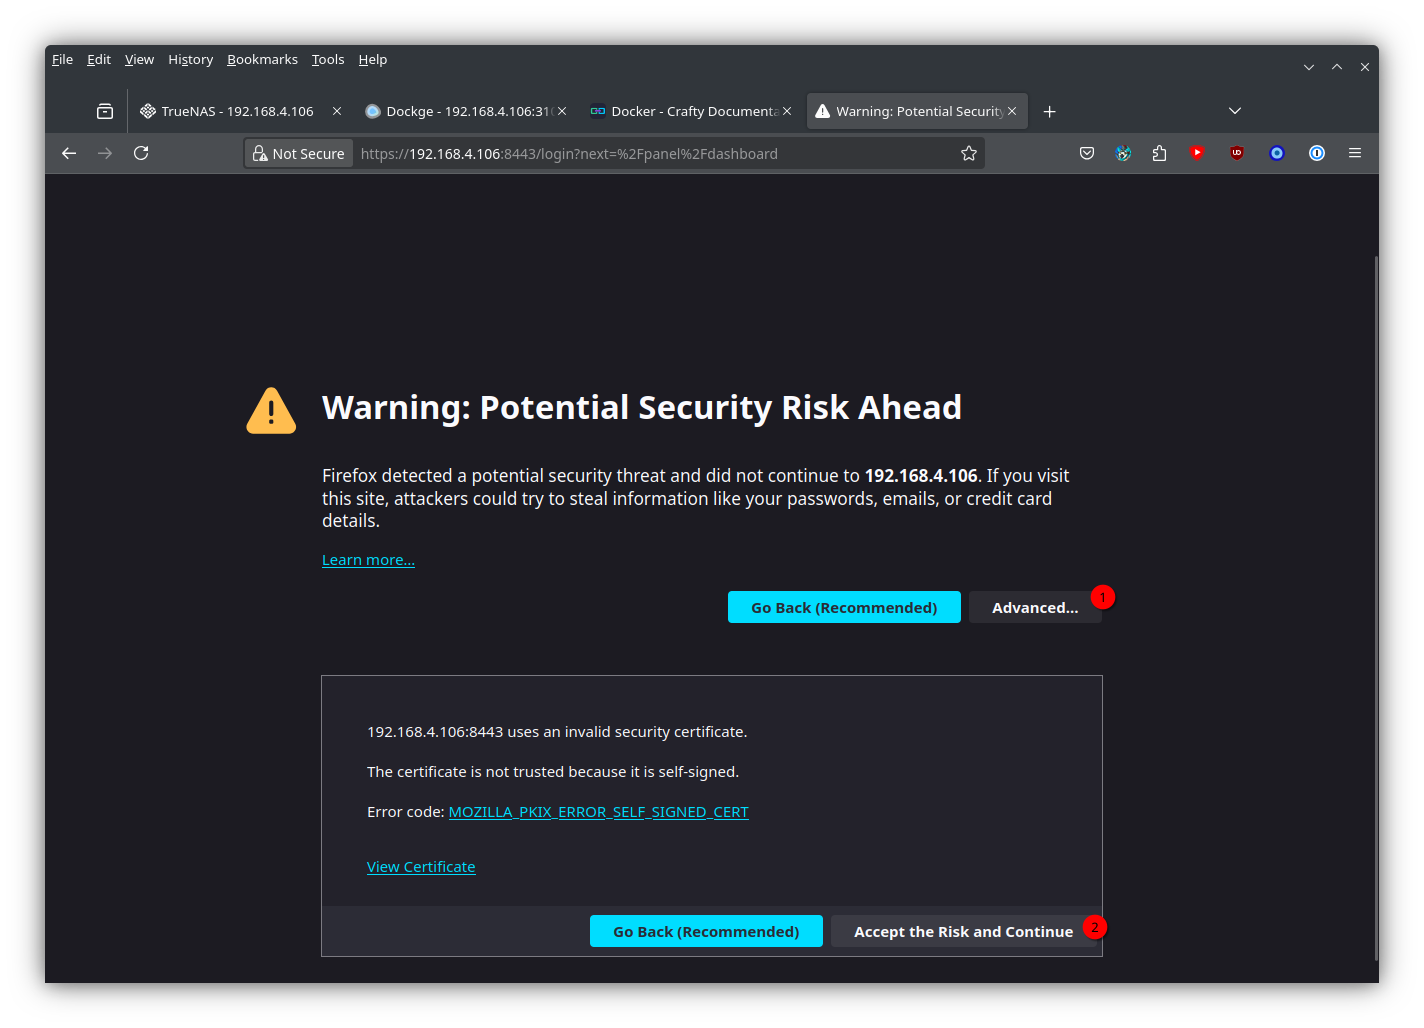Bookmark this page with the star
This screenshot has height=1028, width=1424.
968,153
